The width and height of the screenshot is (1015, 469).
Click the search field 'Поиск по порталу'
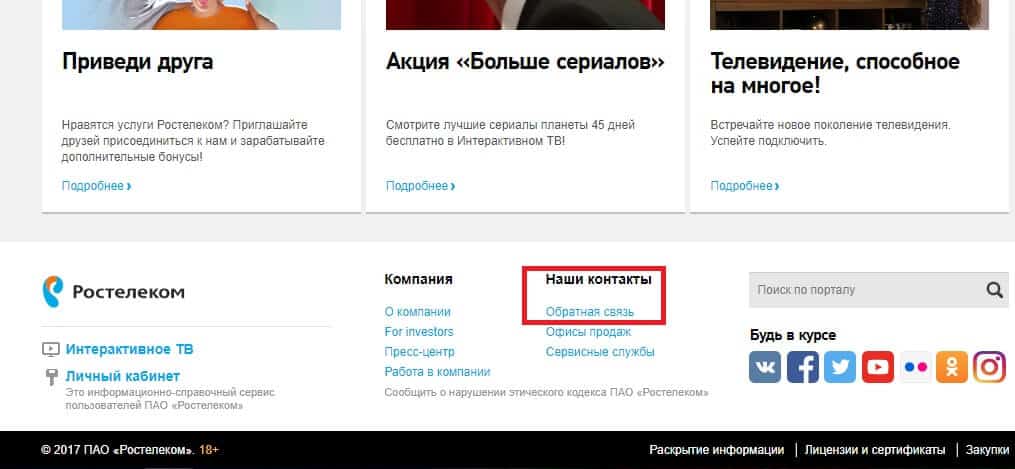[862, 290]
